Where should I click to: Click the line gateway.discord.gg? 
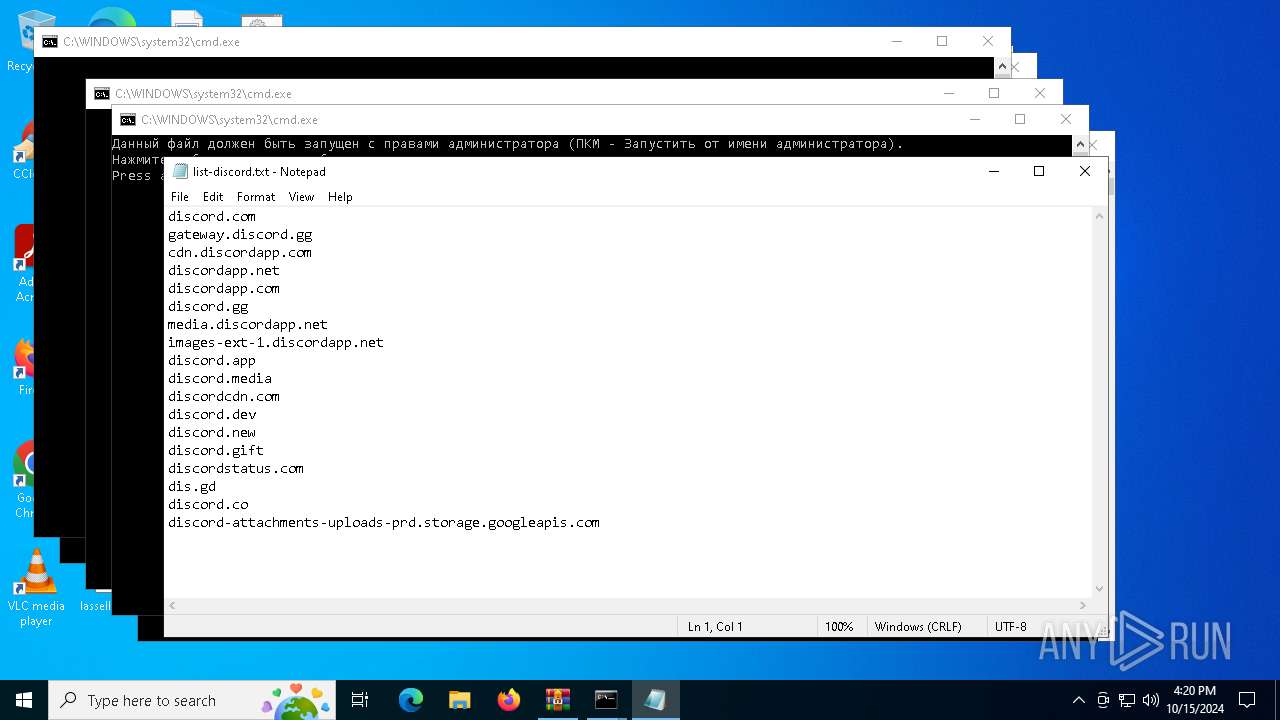pyautogui.click(x=240, y=234)
